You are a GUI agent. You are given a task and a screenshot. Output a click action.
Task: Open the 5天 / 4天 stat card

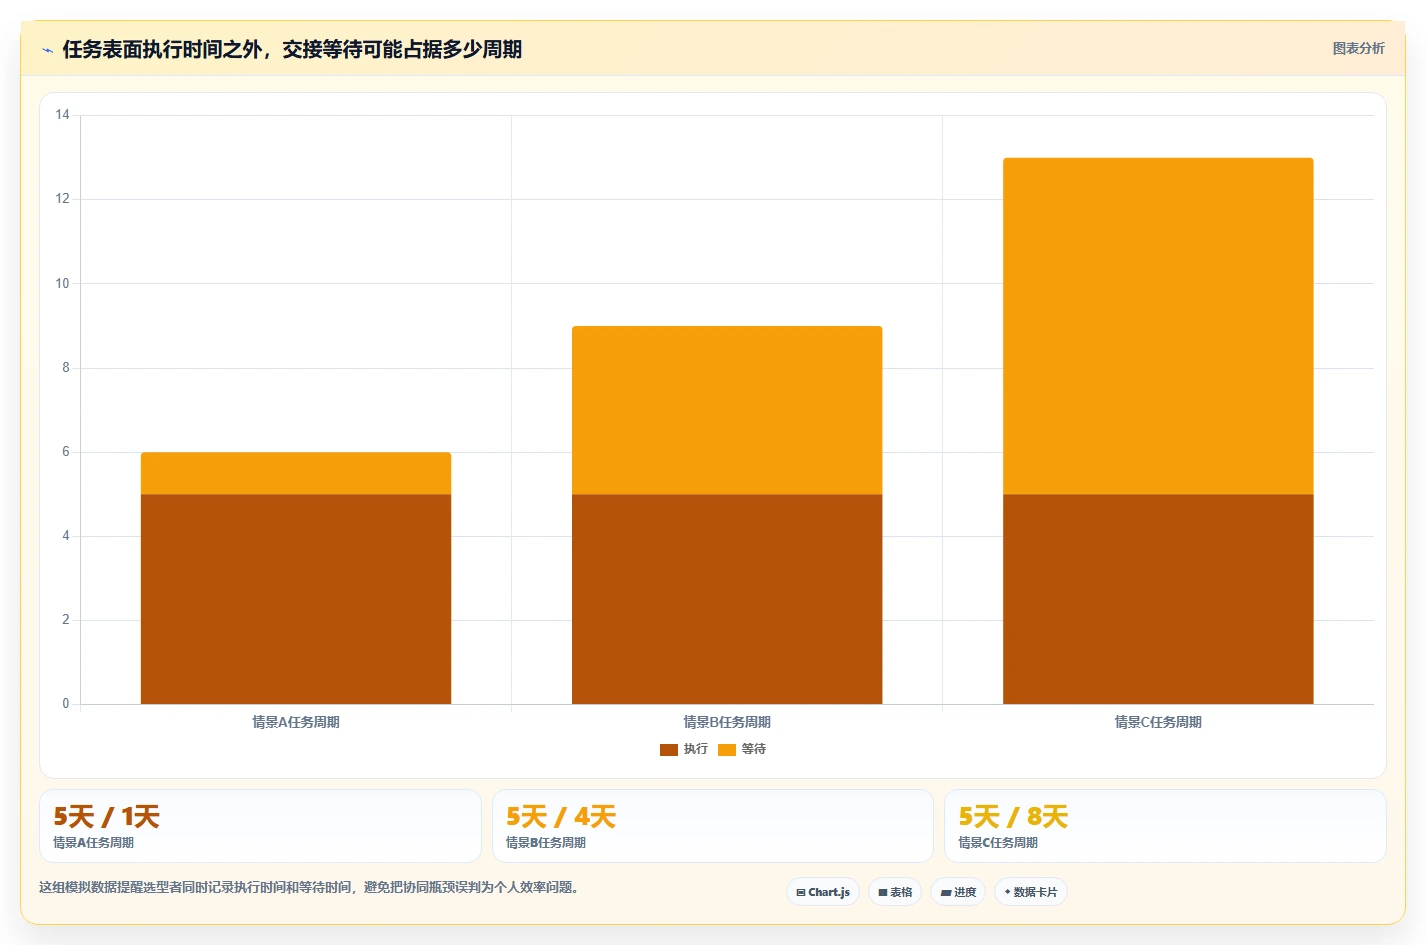tap(713, 826)
